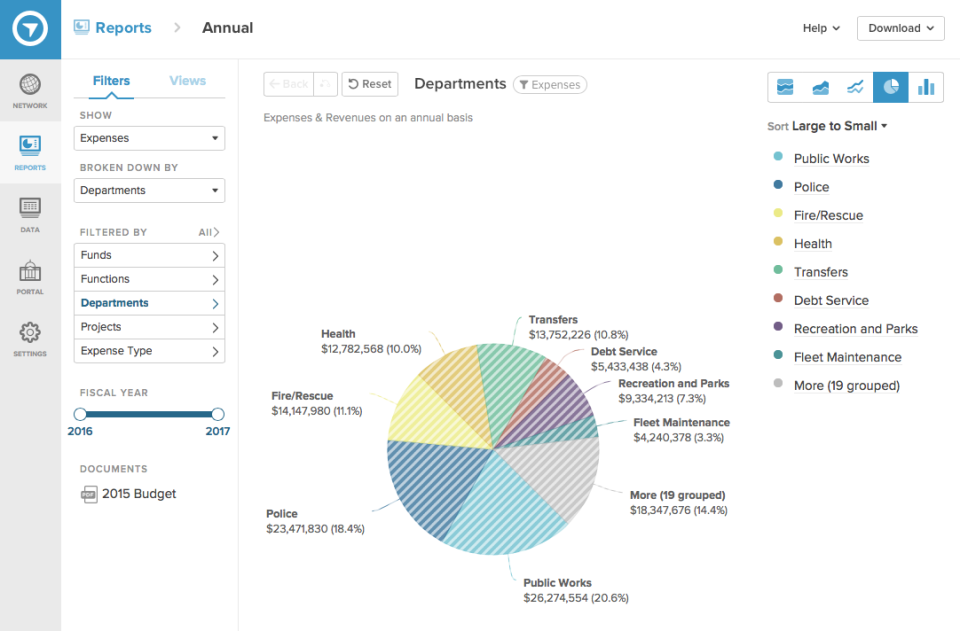Viewport: 960px width, 631px height.
Task: Open the 2015 Budget document
Action: pyautogui.click(x=138, y=494)
